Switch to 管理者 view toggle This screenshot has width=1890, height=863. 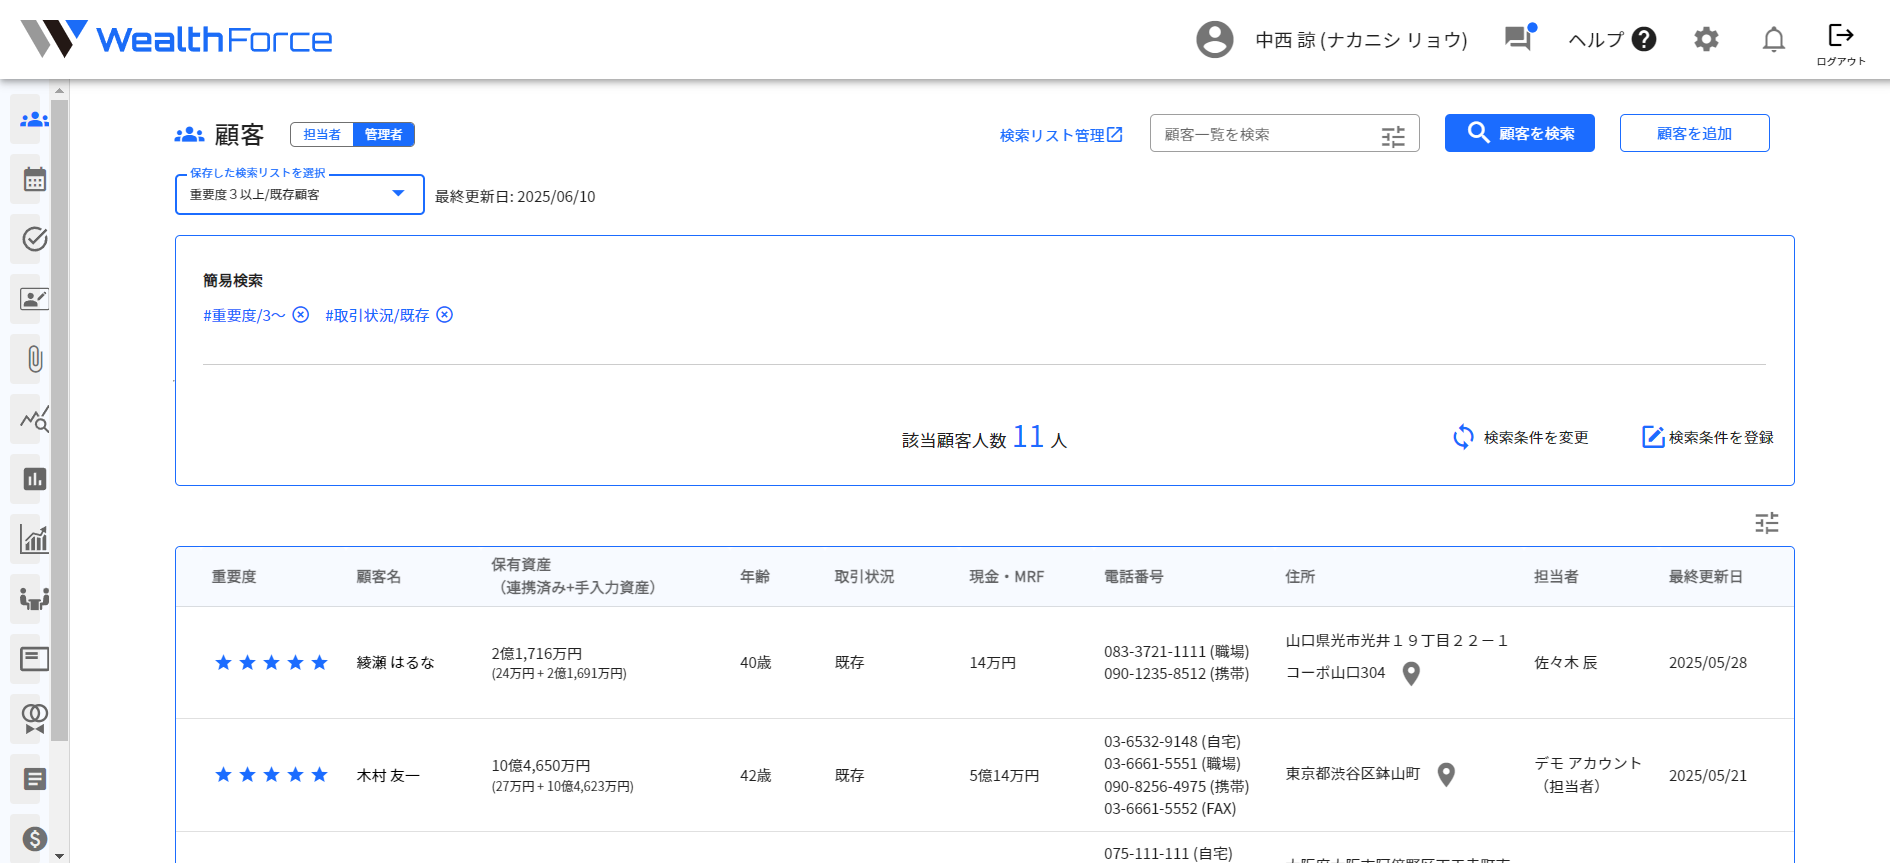383,135
